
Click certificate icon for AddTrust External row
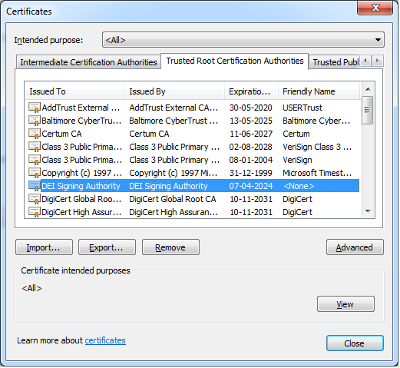click(x=34, y=108)
